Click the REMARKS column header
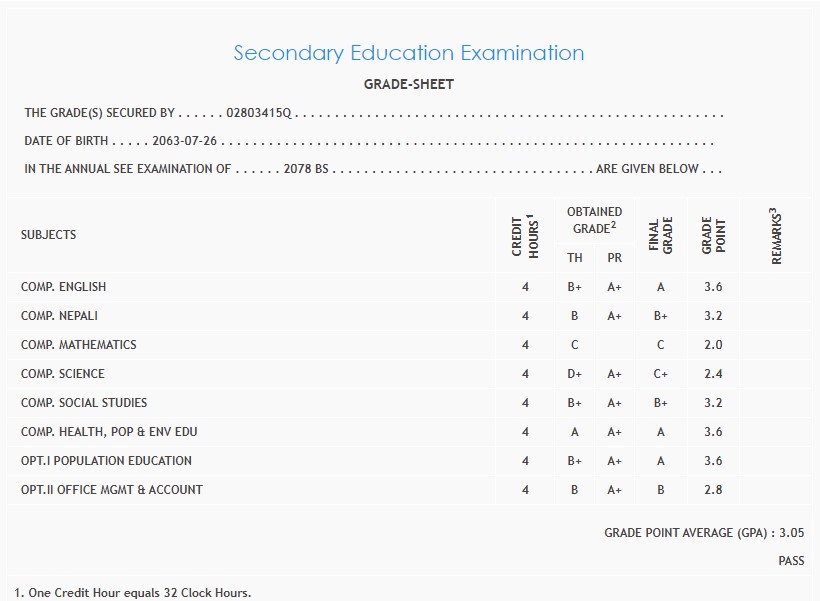 (776, 236)
